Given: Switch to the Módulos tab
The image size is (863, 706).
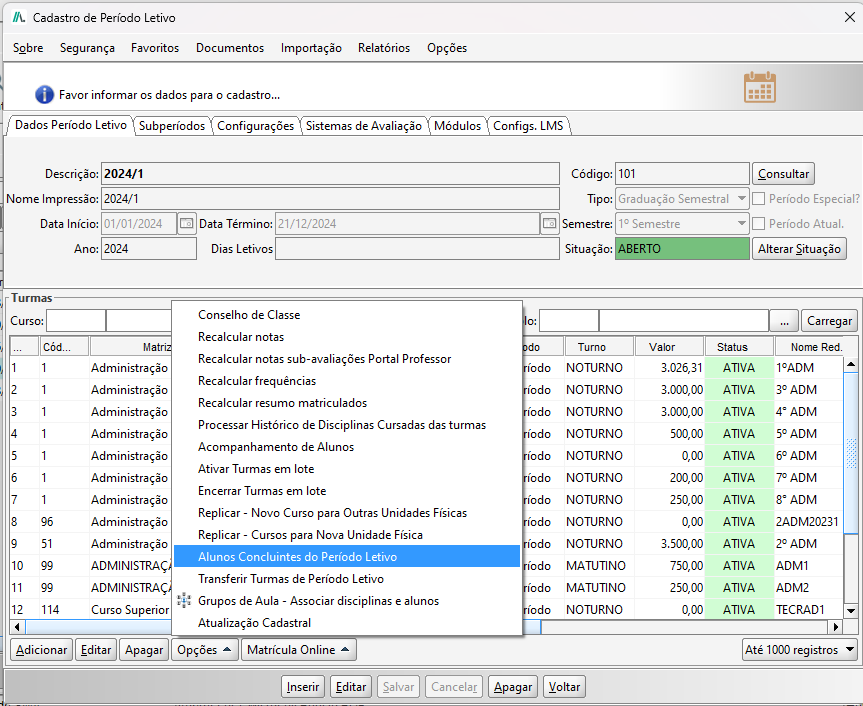Looking at the screenshot, I should coord(457,126).
